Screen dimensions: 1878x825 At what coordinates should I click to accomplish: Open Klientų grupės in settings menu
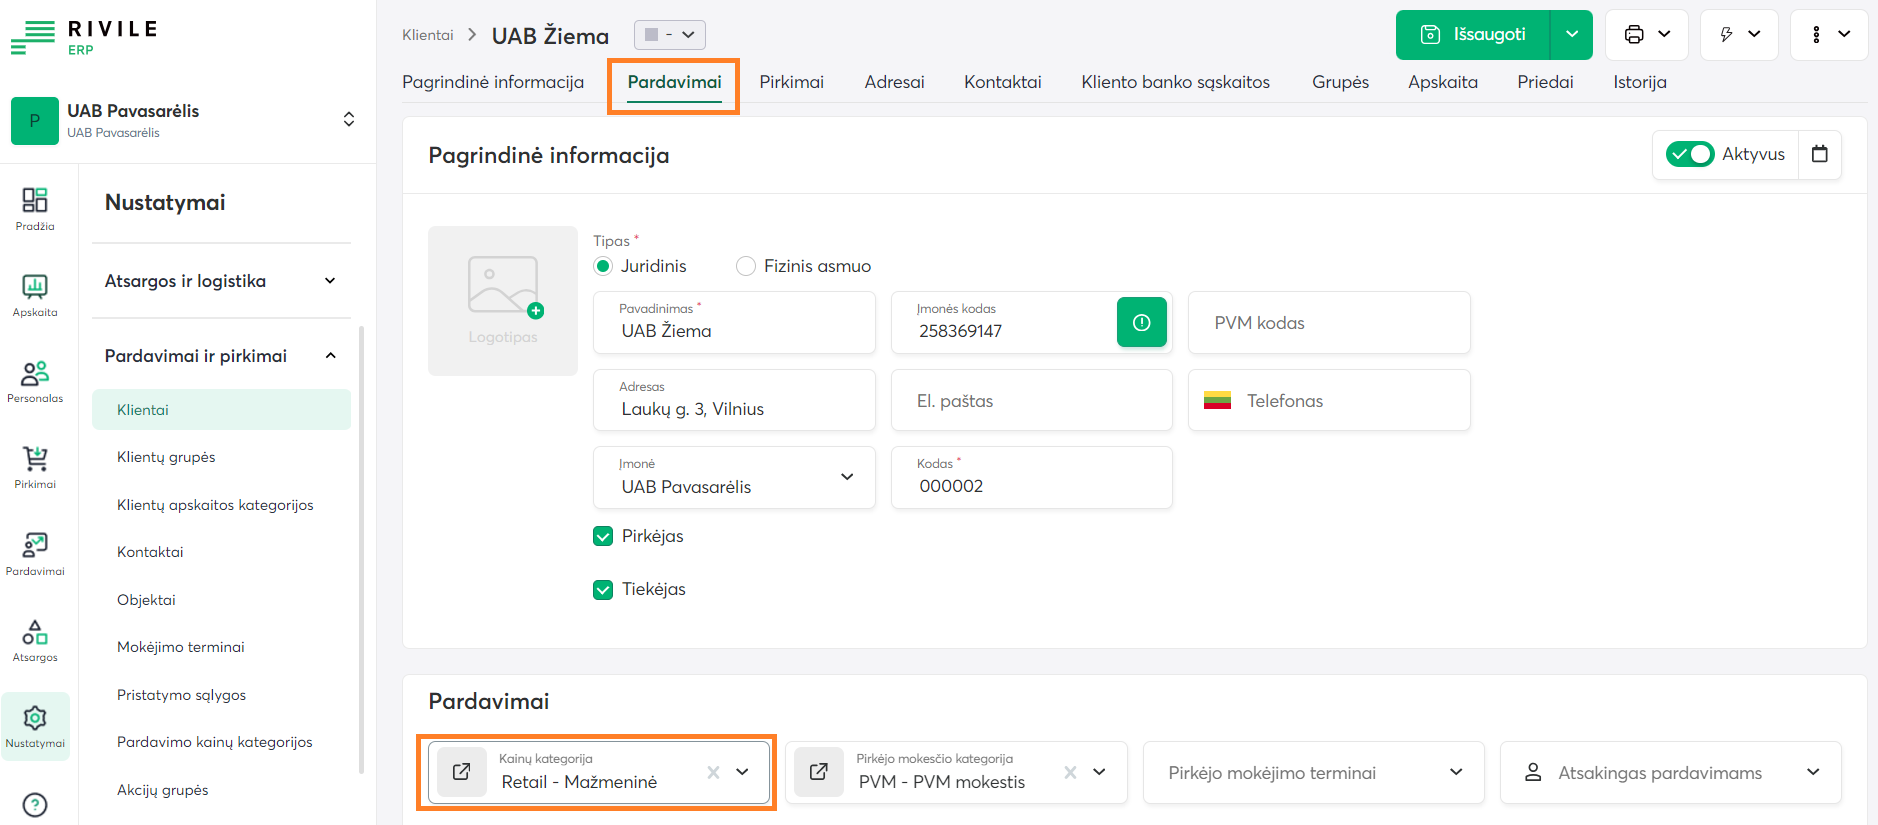[x=166, y=457]
